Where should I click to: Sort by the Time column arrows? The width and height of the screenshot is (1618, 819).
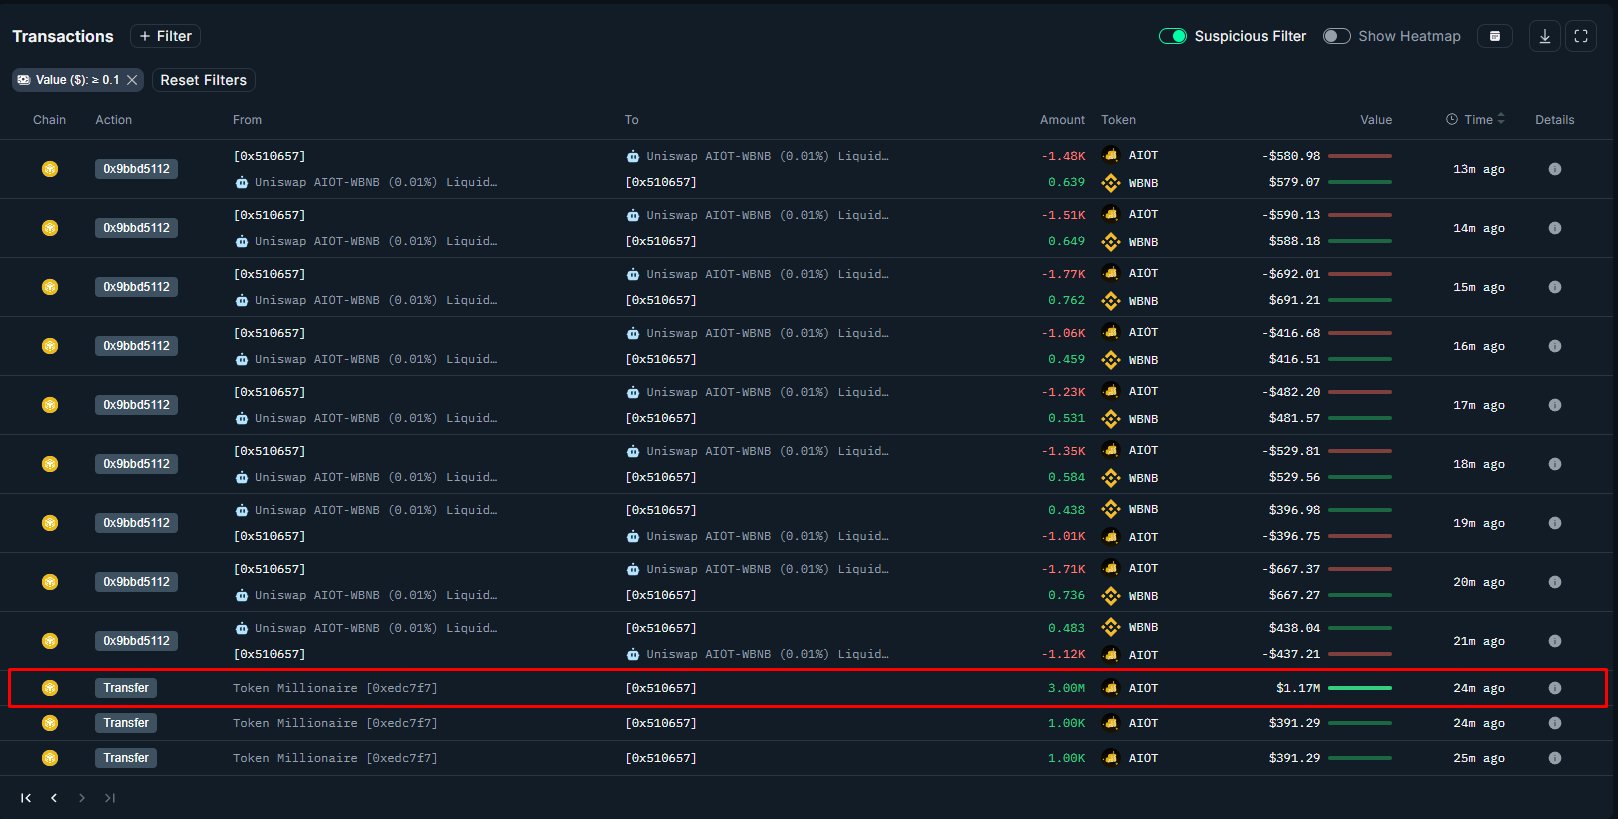click(1500, 119)
